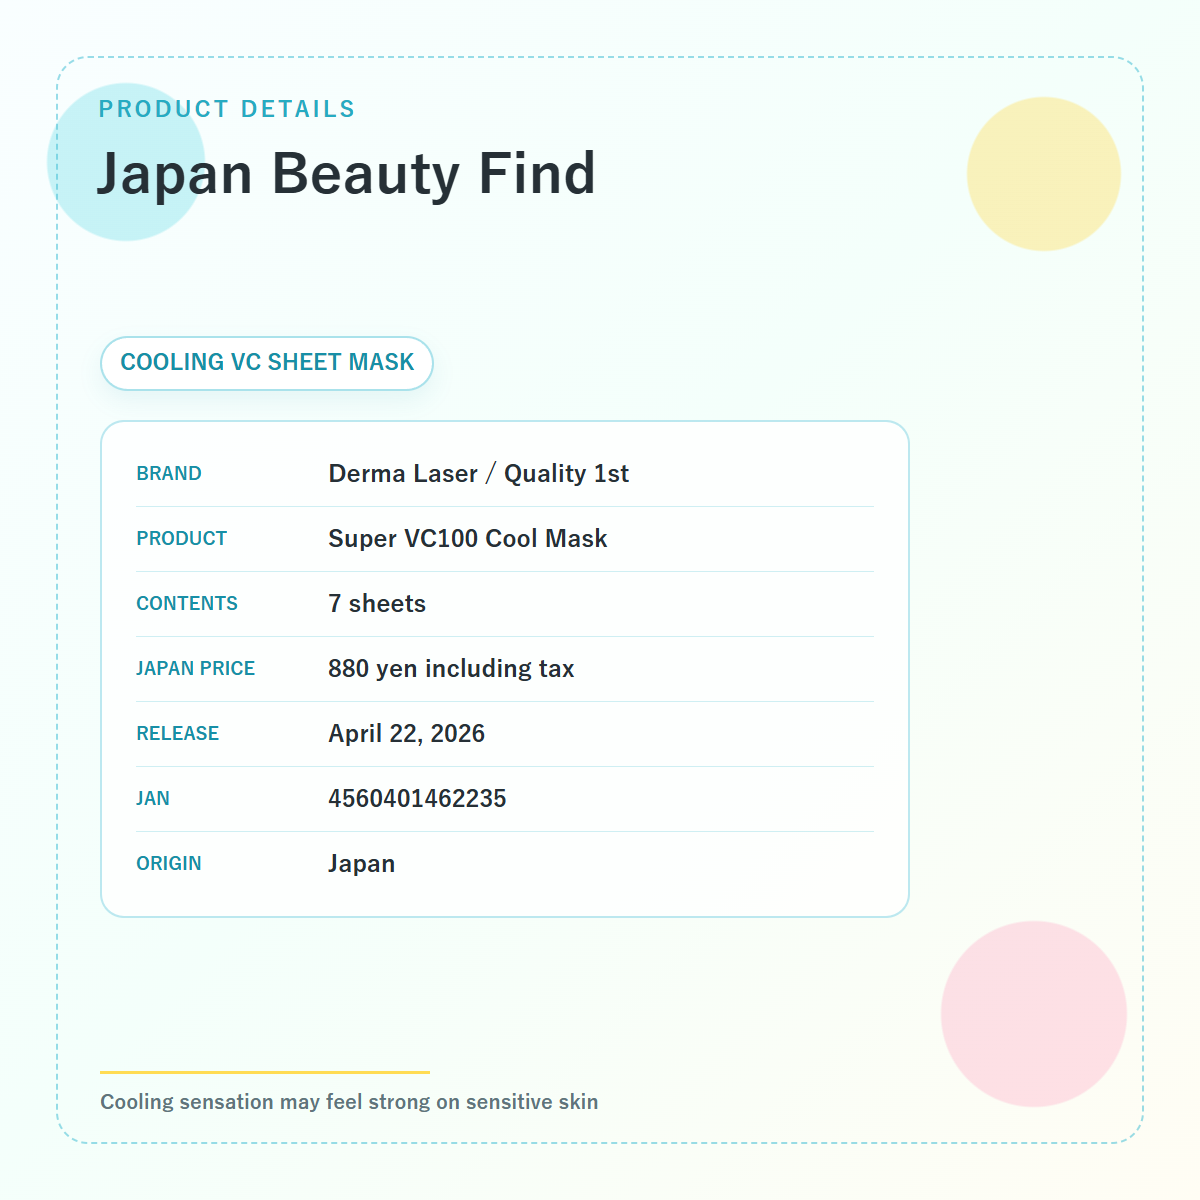The height and width of the screenshot is (1200, 1200).
Task: Click the JAPAN PRICE label
Action: 196,669
